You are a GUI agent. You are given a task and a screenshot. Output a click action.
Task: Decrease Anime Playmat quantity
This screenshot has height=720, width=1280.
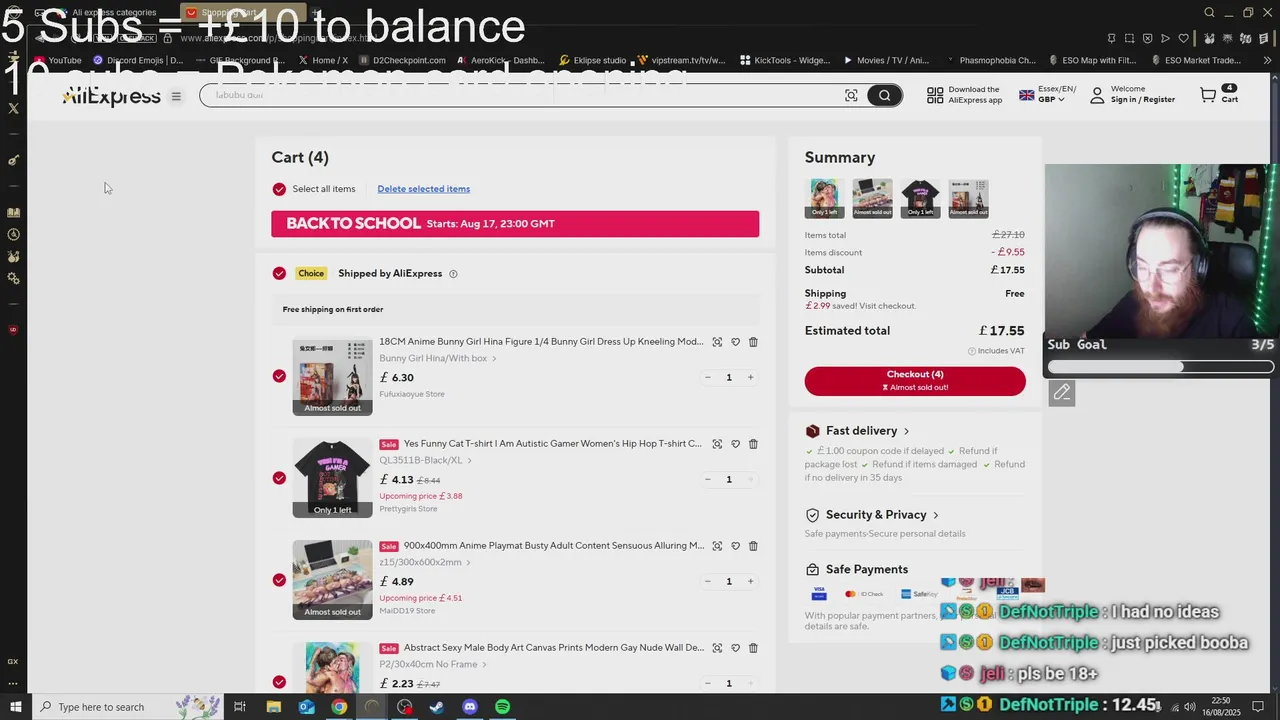[x=708, y=582]
